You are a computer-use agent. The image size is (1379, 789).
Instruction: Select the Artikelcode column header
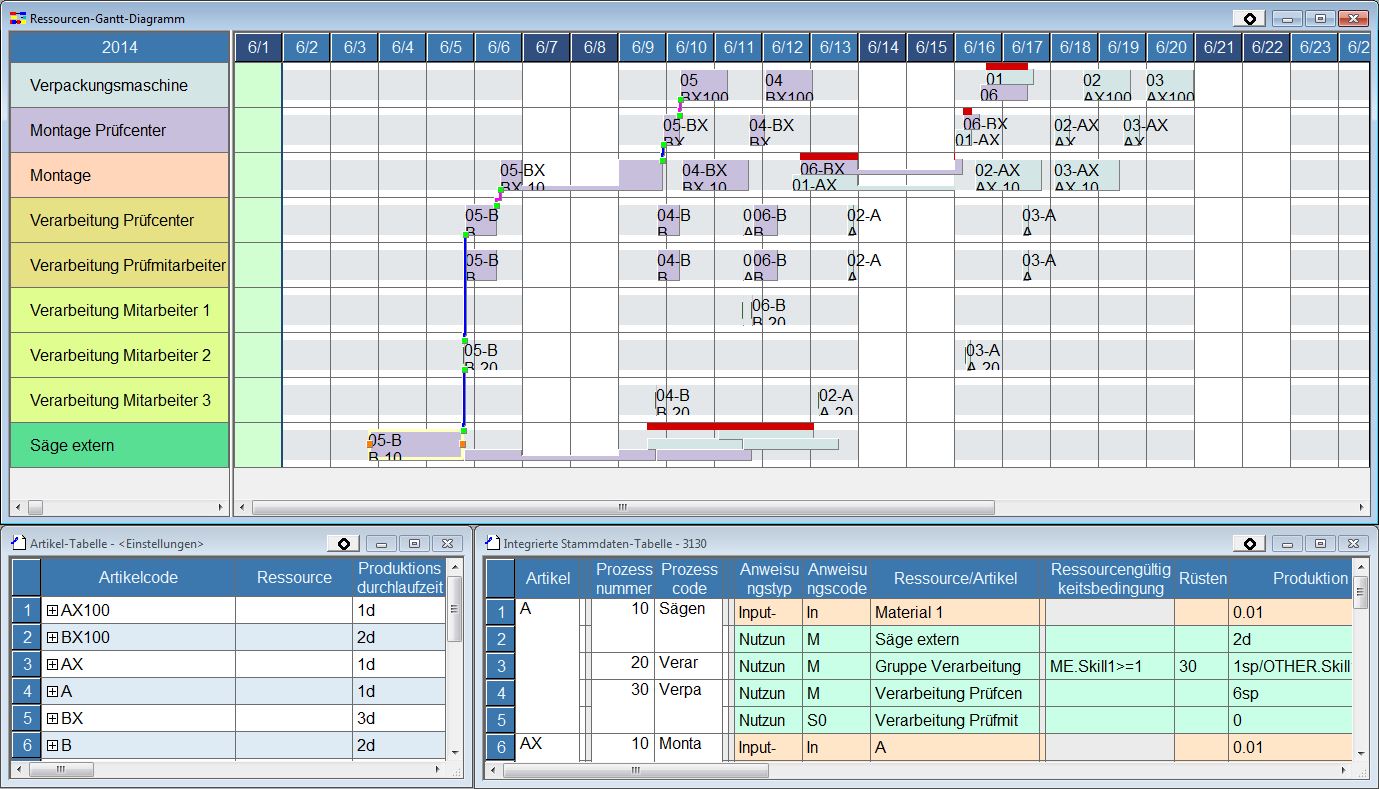138,577
